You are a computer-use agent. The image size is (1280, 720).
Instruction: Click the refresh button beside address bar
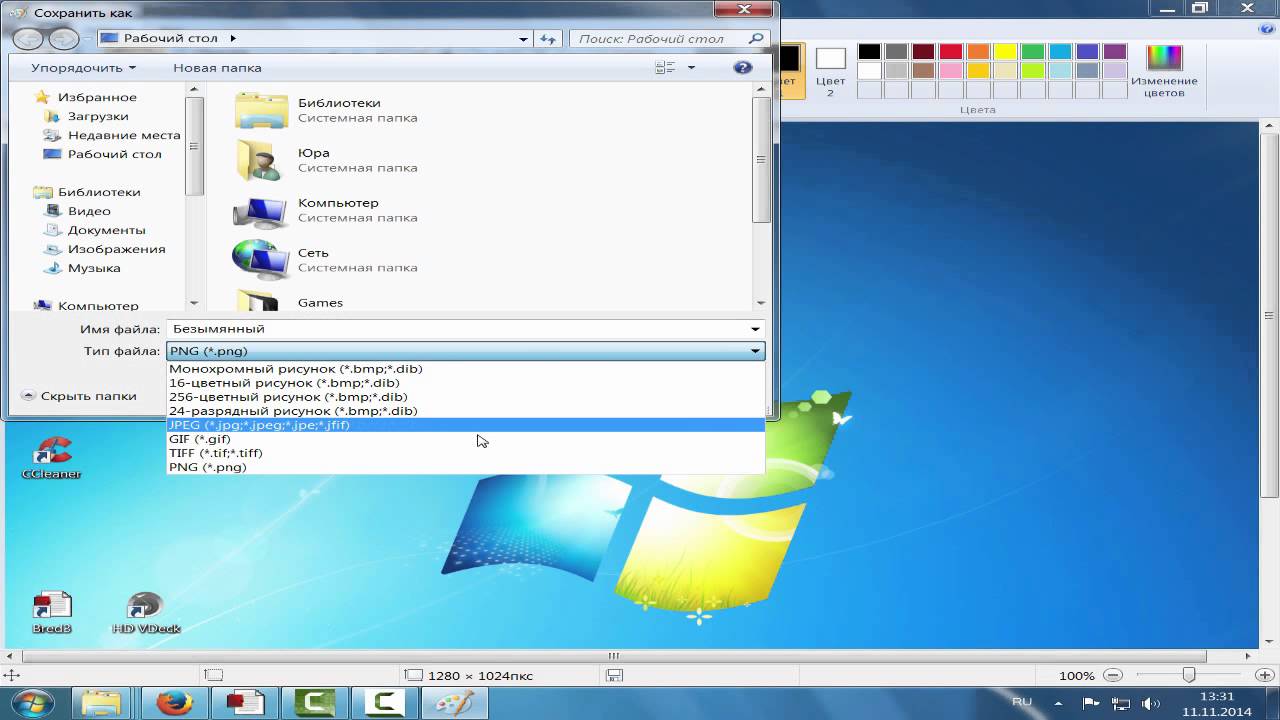pos(548,39)
